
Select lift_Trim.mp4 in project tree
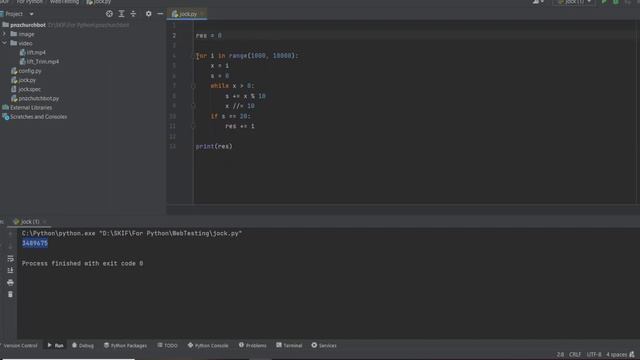click(39, 62)
